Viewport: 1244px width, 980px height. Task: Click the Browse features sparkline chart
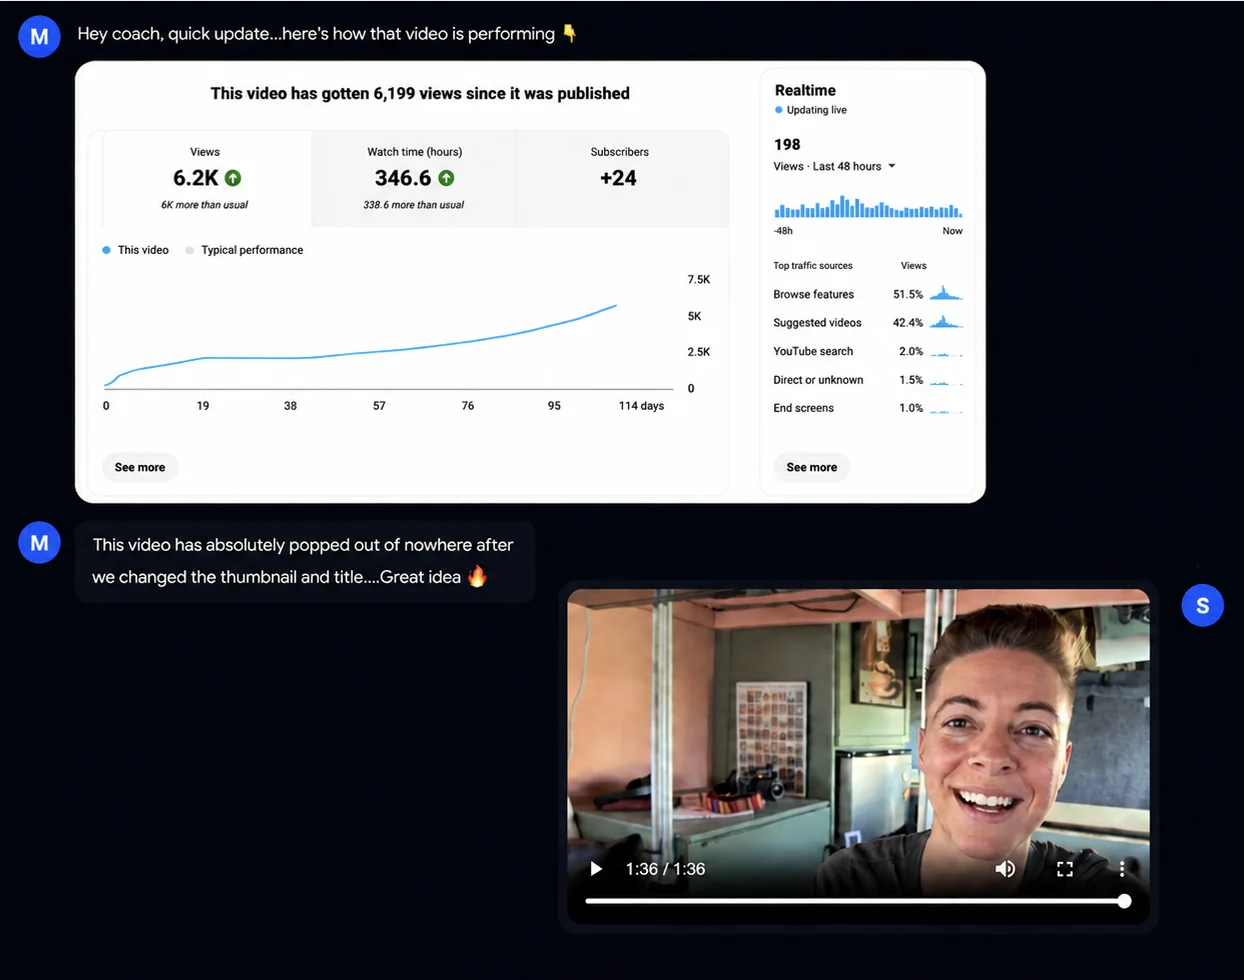point(946,293)
